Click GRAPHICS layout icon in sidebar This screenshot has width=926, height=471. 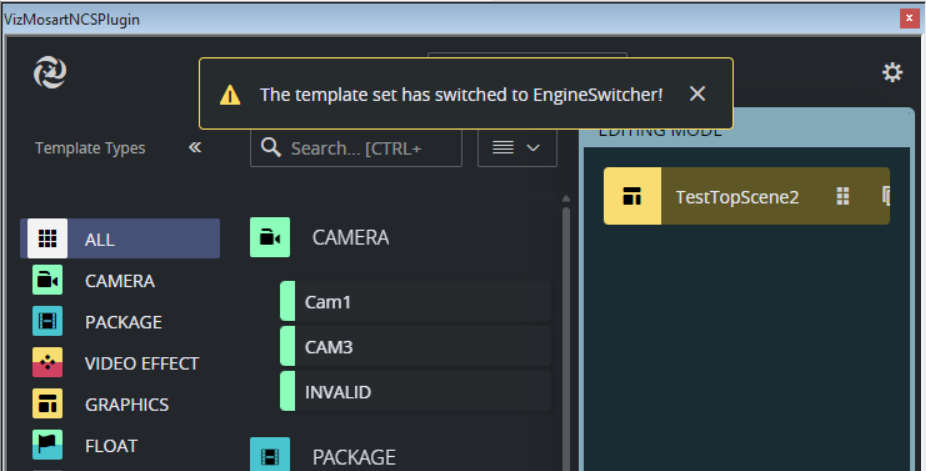[47, 404]
